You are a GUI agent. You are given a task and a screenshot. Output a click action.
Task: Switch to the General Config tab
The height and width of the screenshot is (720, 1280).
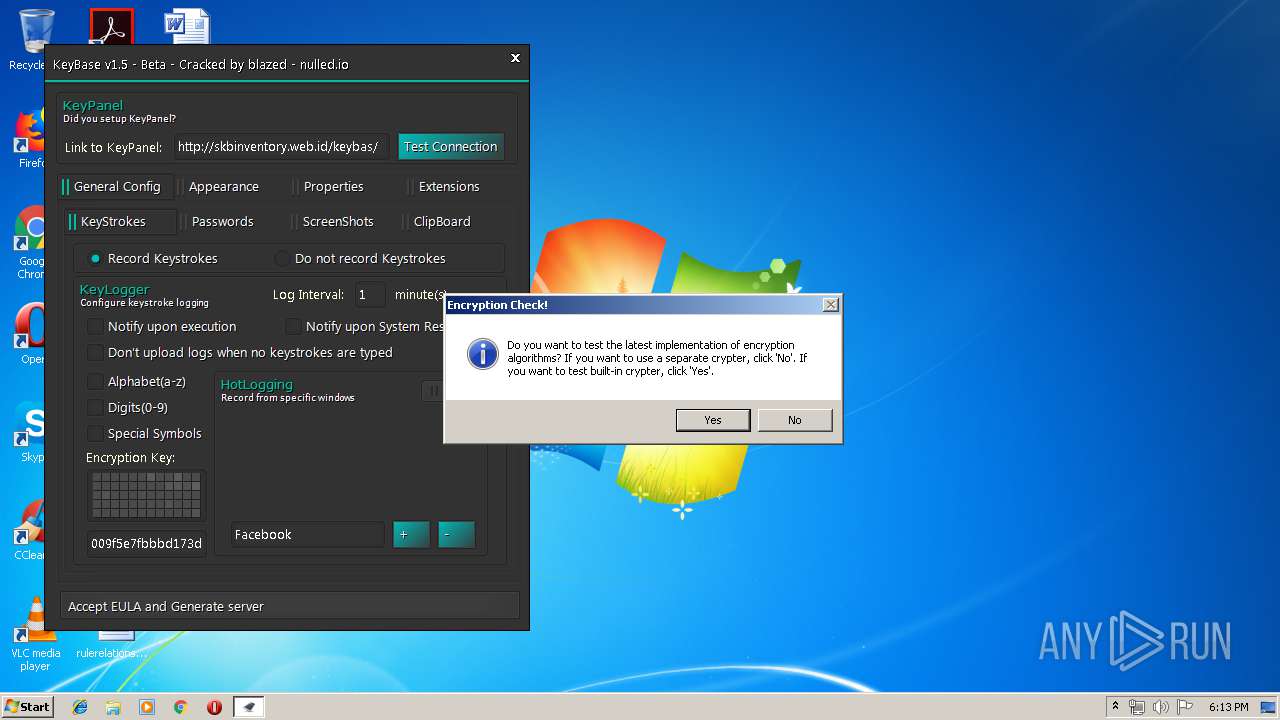[117, 186]
